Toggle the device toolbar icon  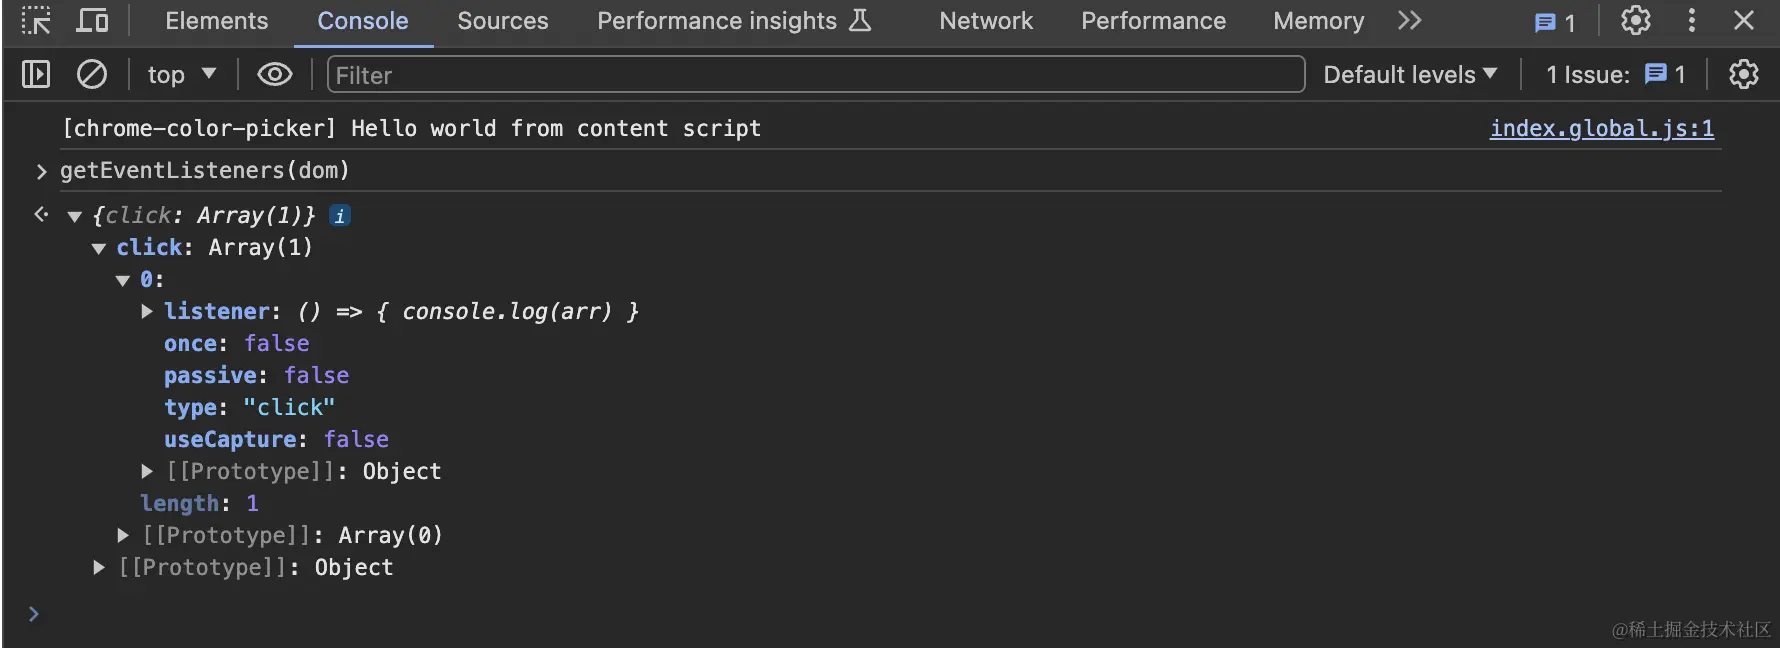[x=93, y=21]
